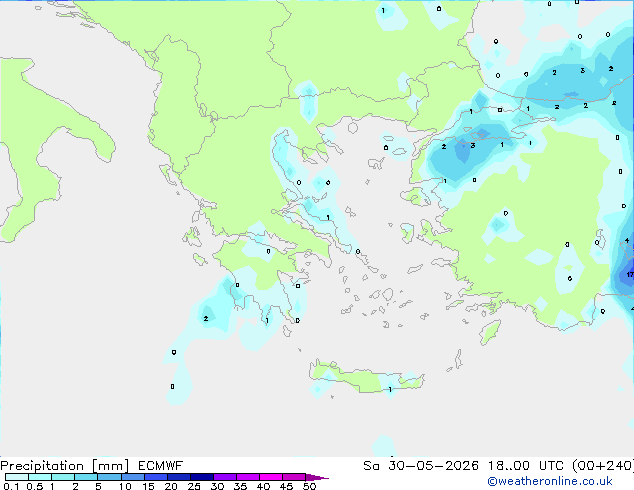Click the legend tick label "50"
This screenshot has width=634, height=490.
pyautogui.click(x=310, y=486)
